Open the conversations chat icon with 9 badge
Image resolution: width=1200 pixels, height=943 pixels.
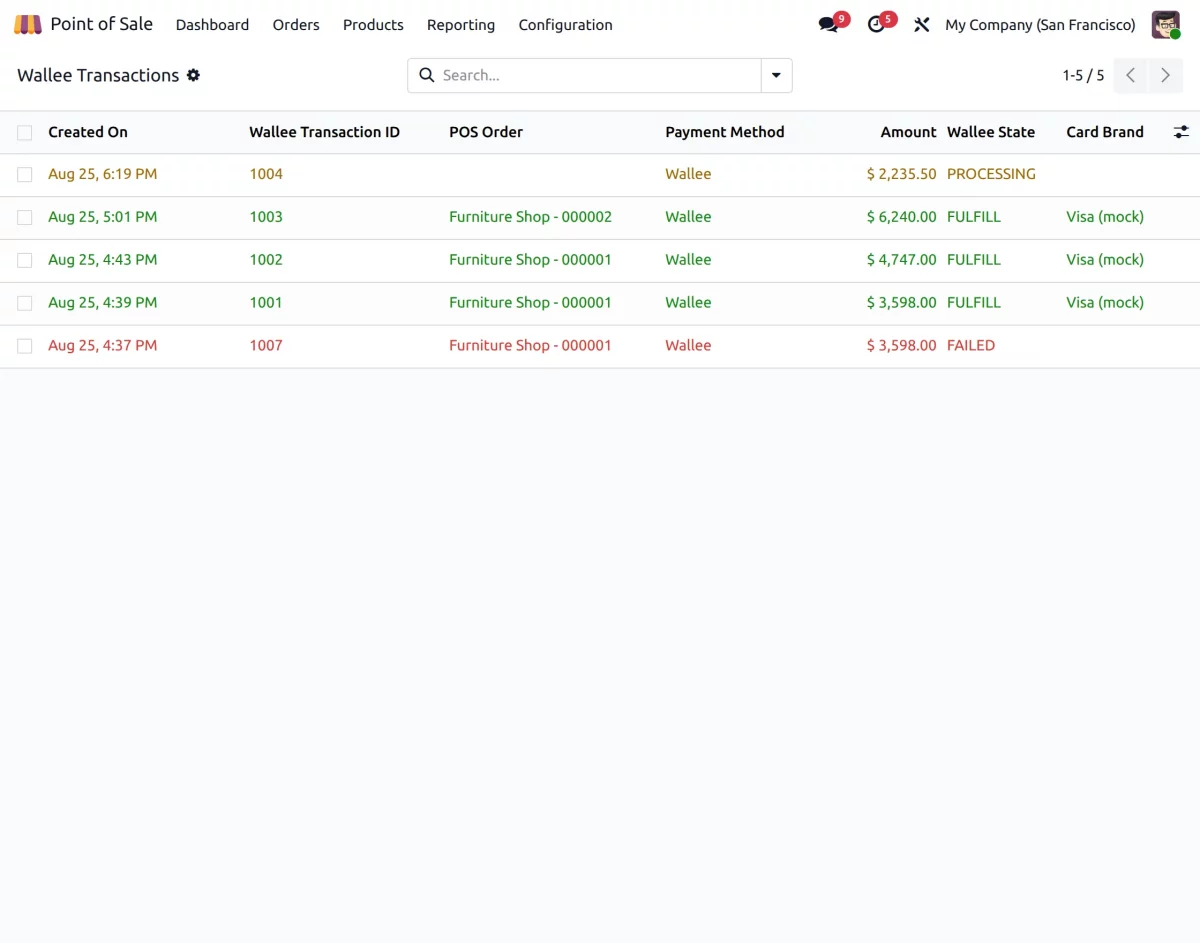click(828, 24)
